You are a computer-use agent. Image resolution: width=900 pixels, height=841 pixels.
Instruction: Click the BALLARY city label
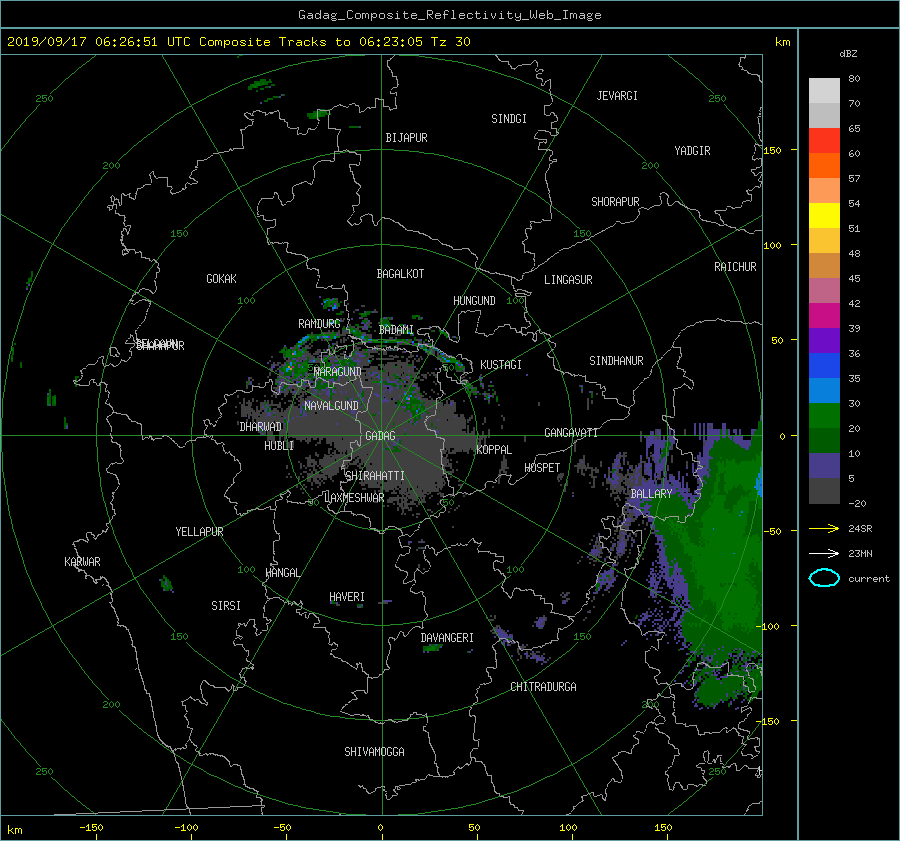pyautogui.click(x=651, y=494)
